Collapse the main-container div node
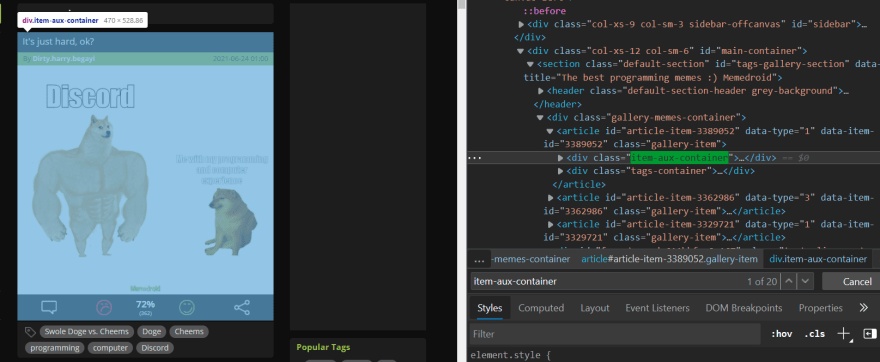The width and height of the screenshot is (880, 362). pyautogui.click(x=521, y=51)
